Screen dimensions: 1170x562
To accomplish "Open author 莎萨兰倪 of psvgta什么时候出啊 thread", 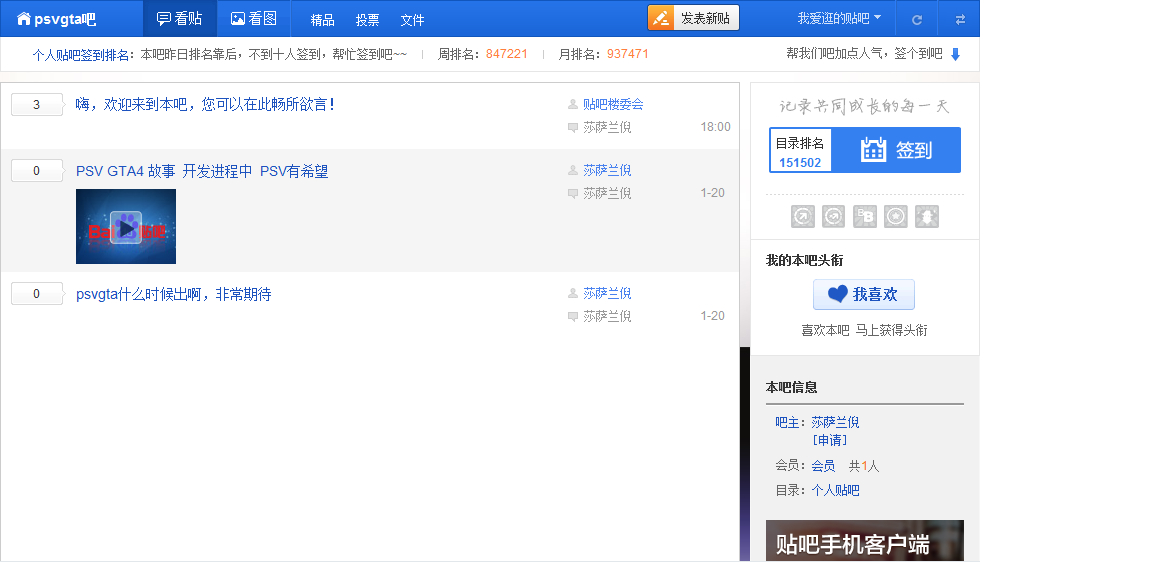I will 607,293.
